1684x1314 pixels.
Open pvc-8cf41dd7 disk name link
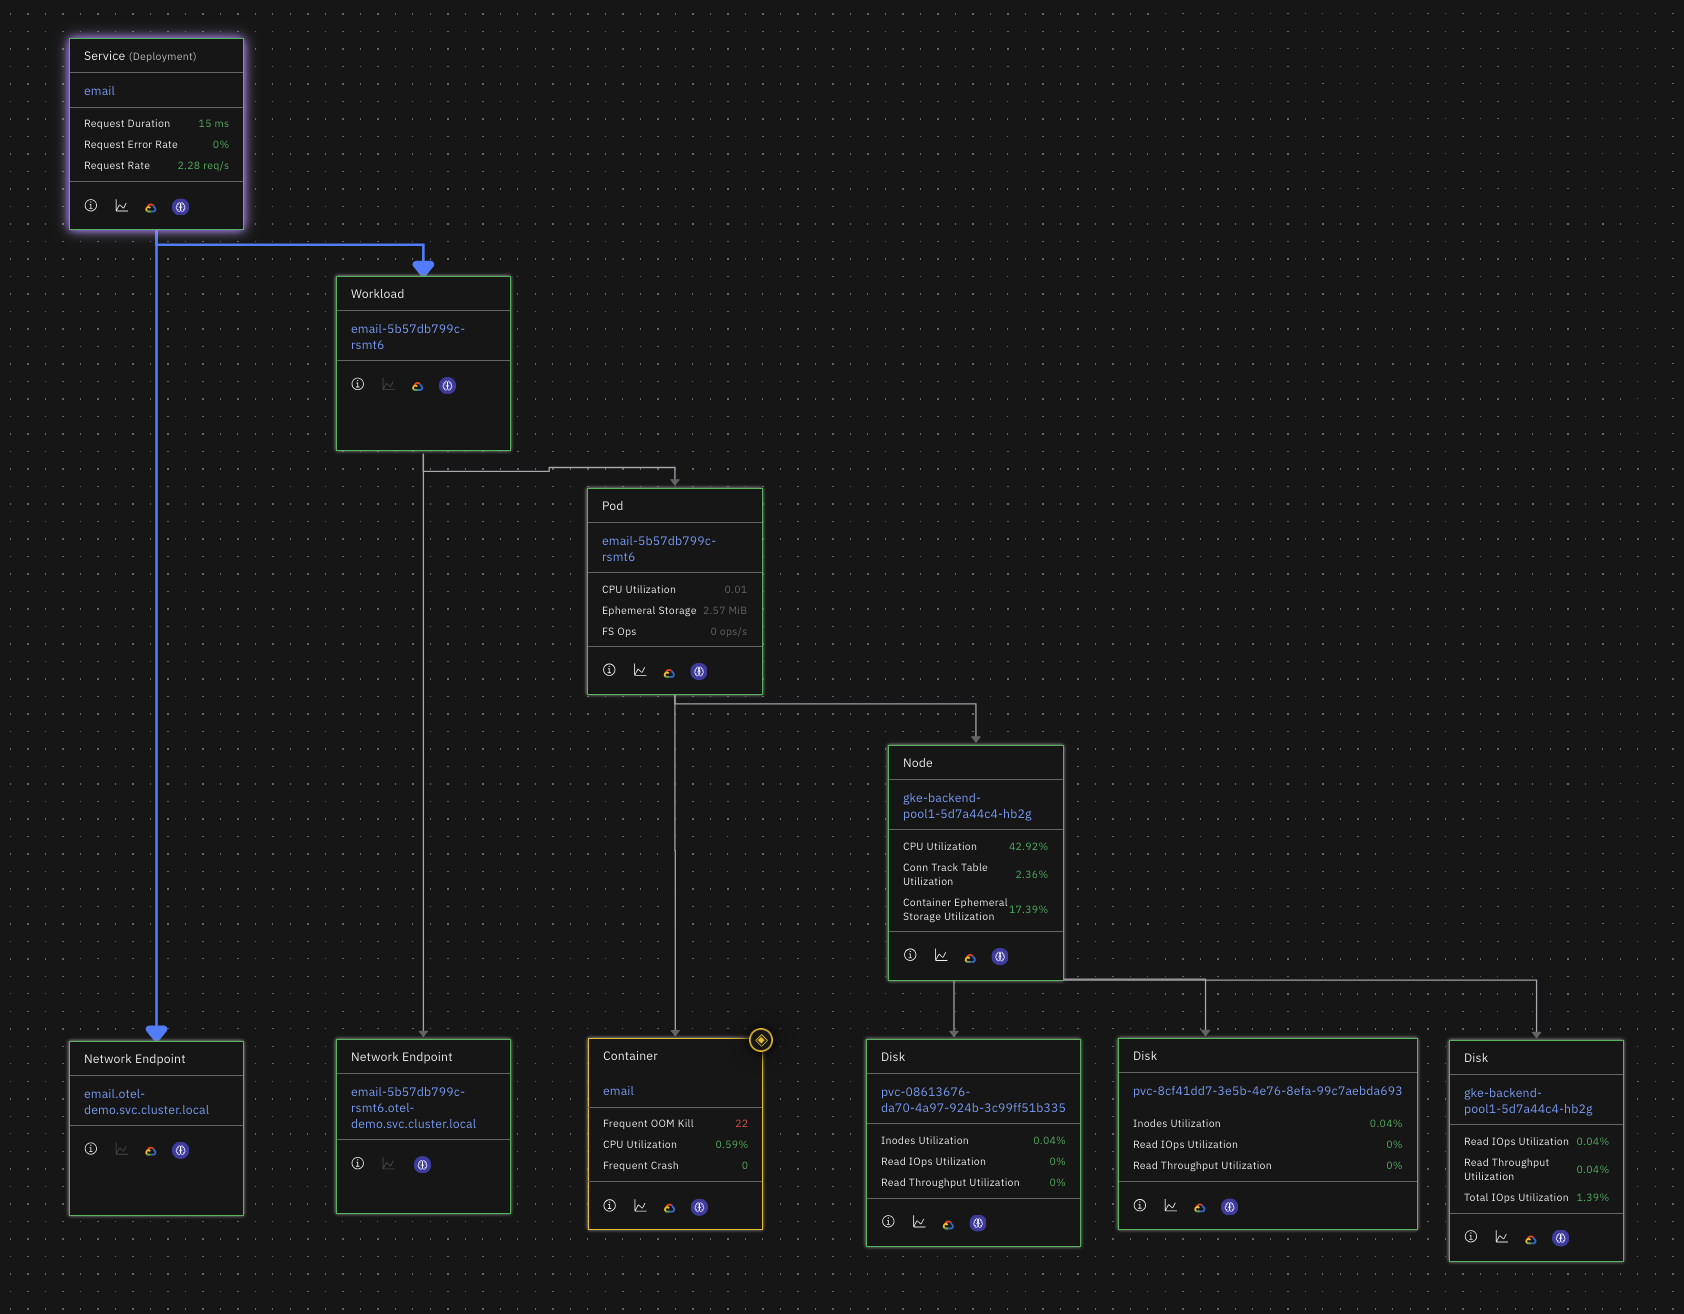coord(1267,1091)
